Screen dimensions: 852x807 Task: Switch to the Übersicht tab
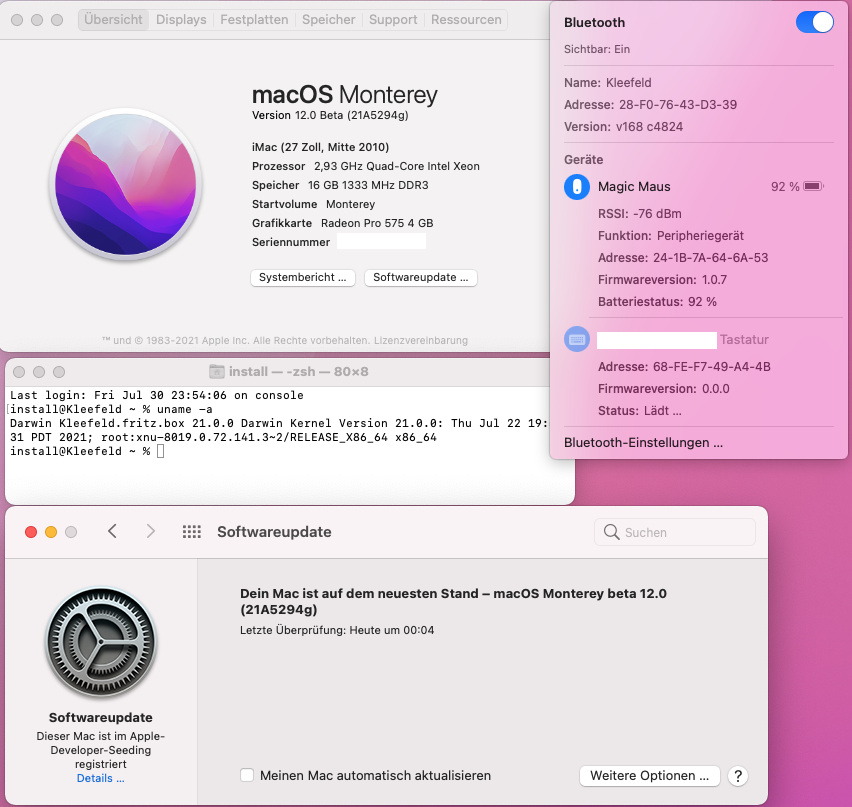[x=113, y=20]
